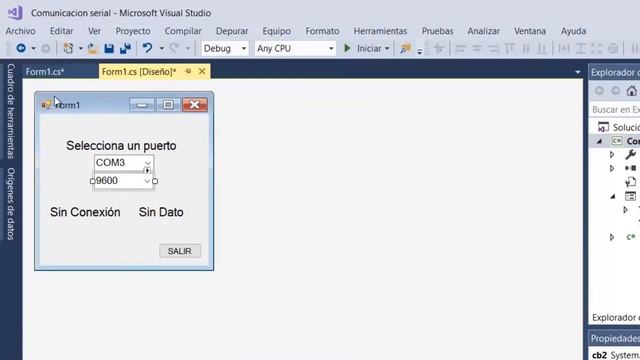
Task: Click the make same size icon
Action: click(x=596, y=49)
